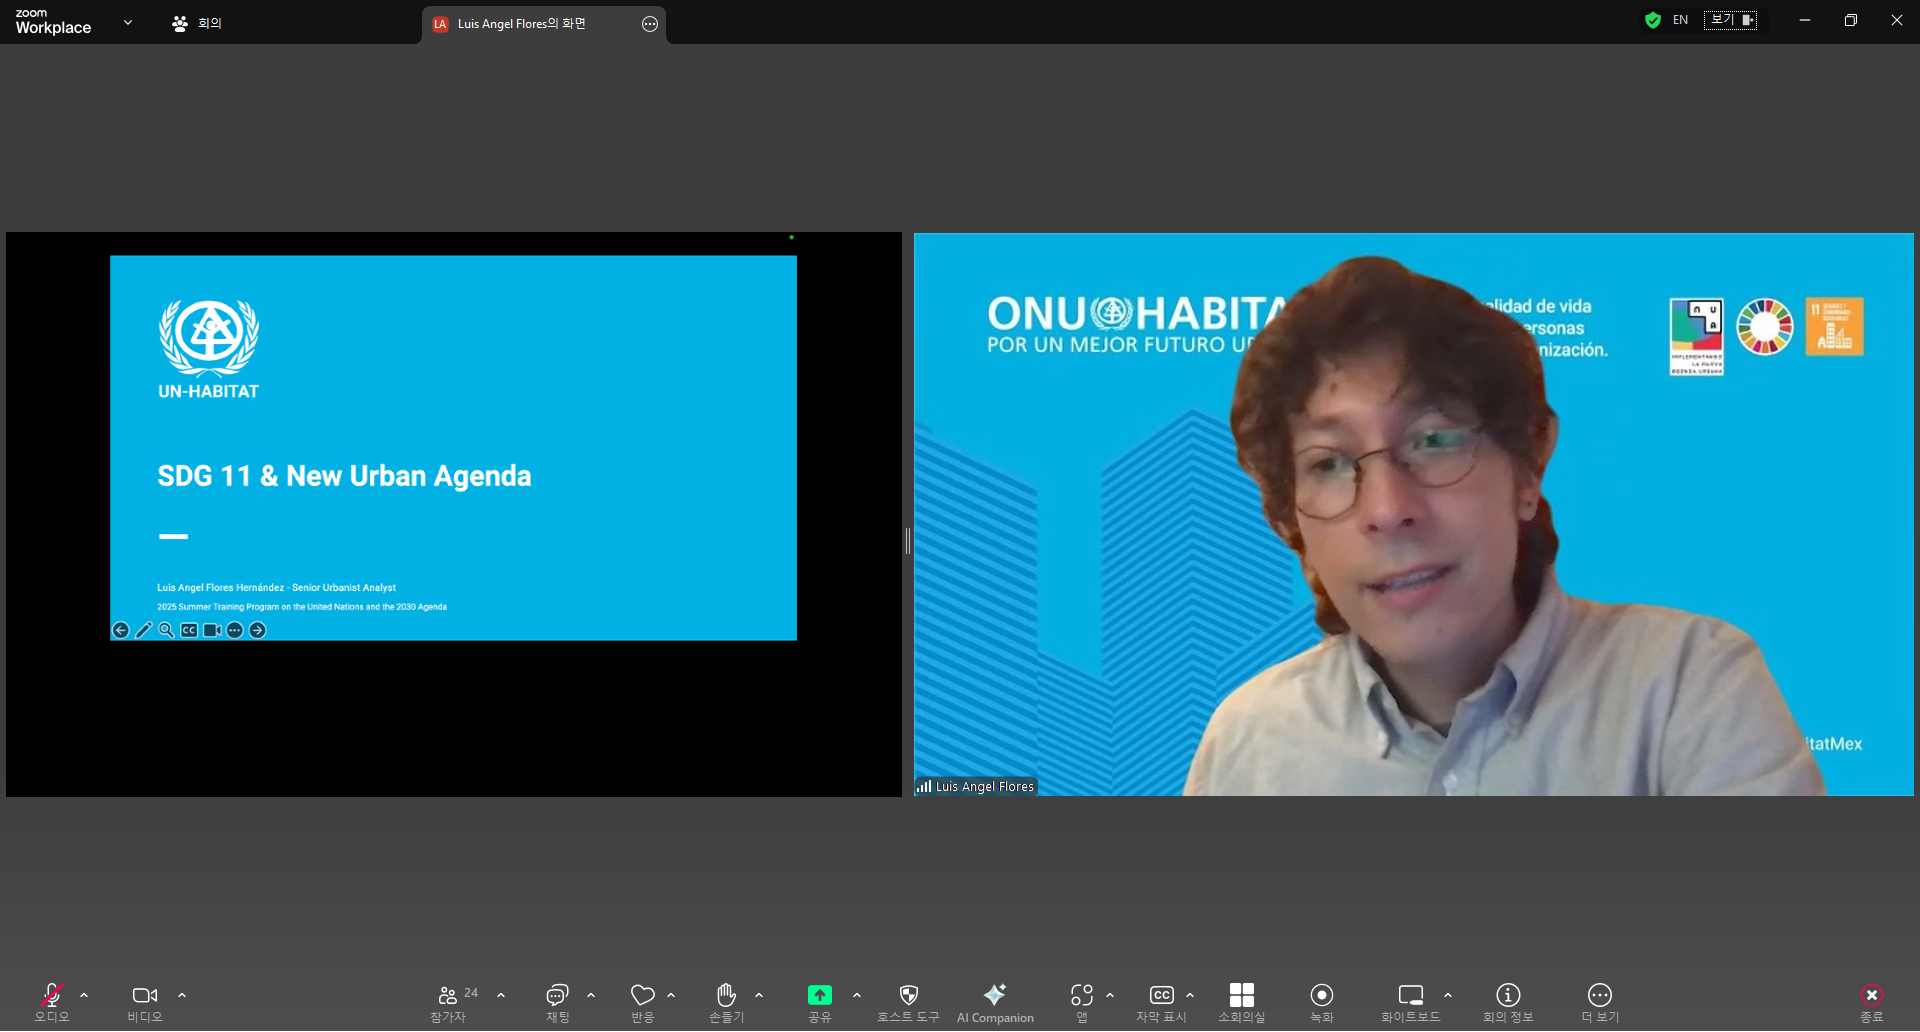The image size is (1920, 1032).
Task: Click the Luis Angel Flores name label
Action: 985,787
